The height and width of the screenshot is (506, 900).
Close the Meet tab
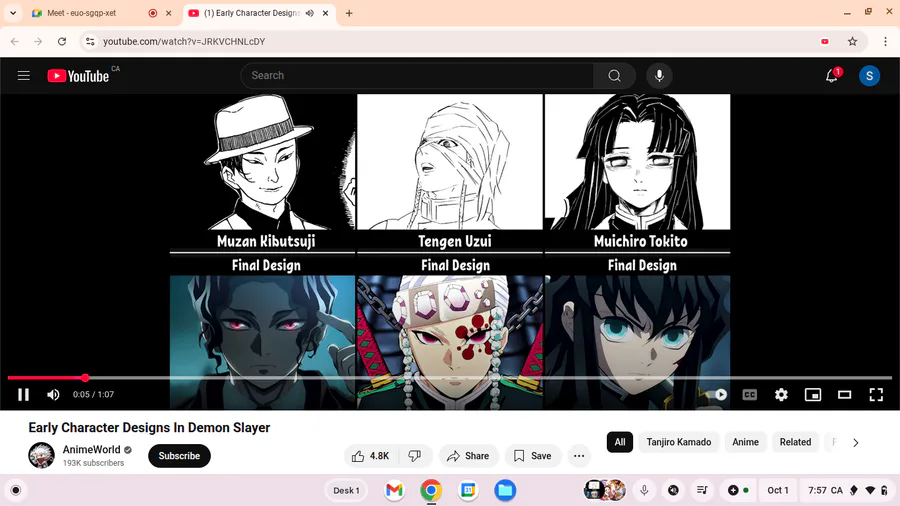[x=169, y=13]
